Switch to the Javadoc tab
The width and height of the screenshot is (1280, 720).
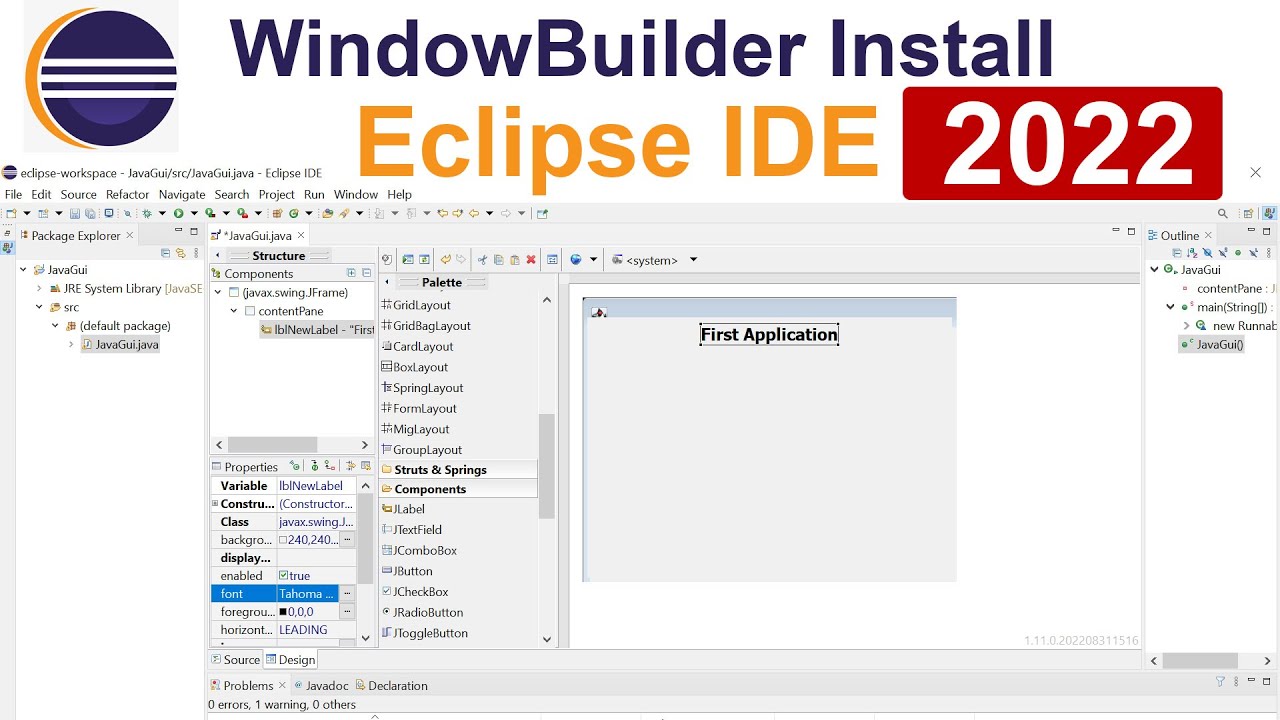pyautogui.click(x=320, y=686)
